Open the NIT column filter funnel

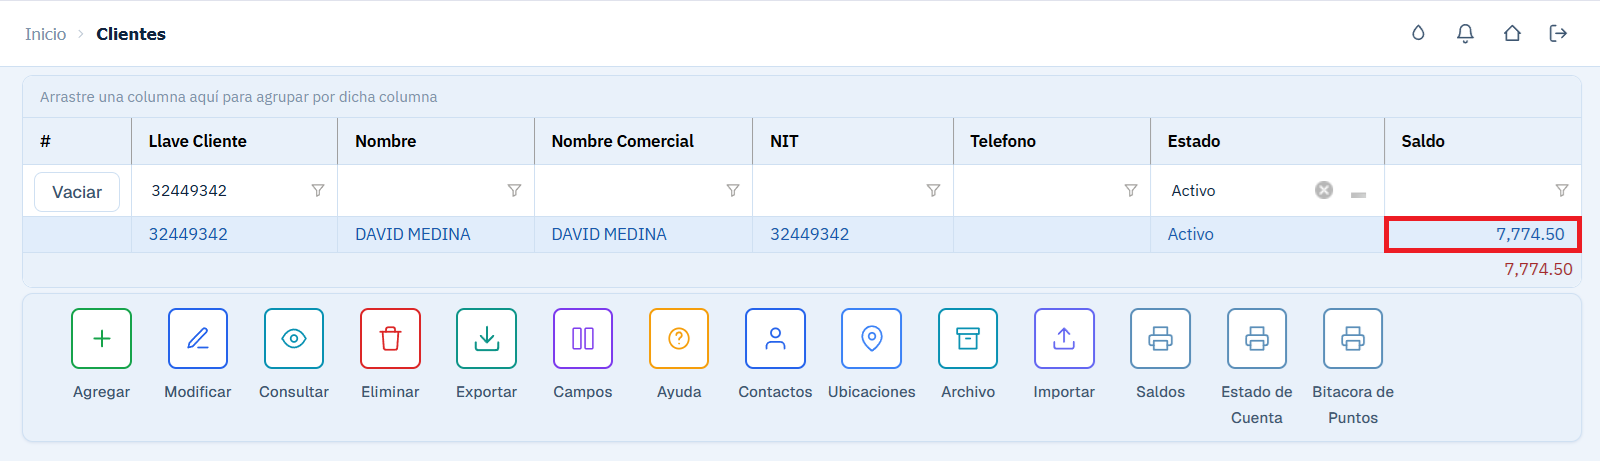point(933,190)
